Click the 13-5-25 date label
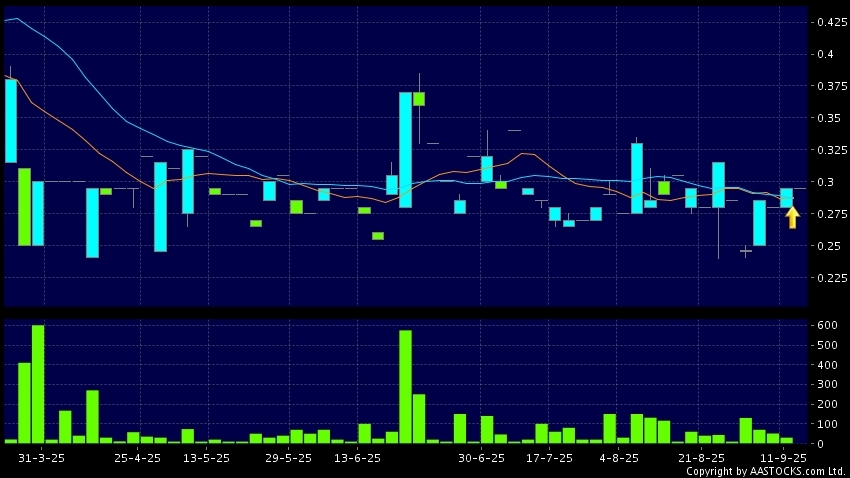 coord(206,458)
